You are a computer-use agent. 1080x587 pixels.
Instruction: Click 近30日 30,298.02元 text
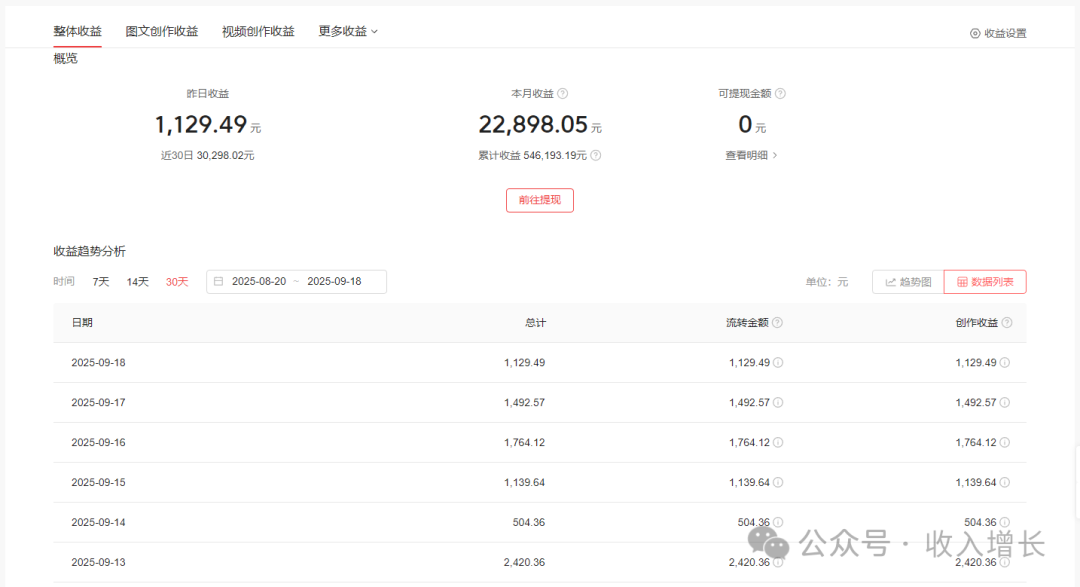coord(207,156)
